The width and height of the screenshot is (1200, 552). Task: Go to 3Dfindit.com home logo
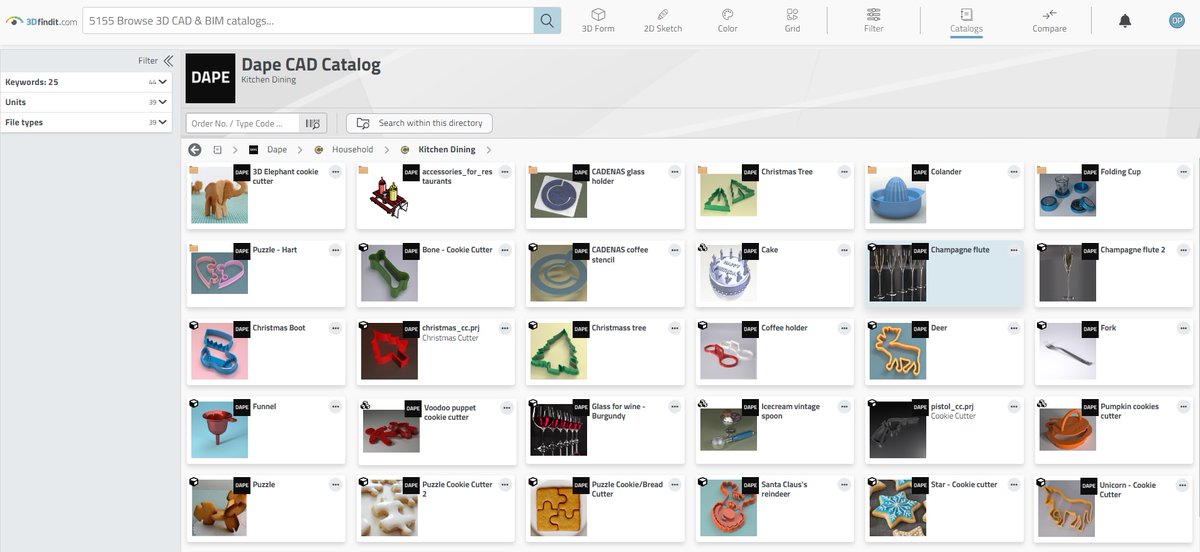click(41, 21)
